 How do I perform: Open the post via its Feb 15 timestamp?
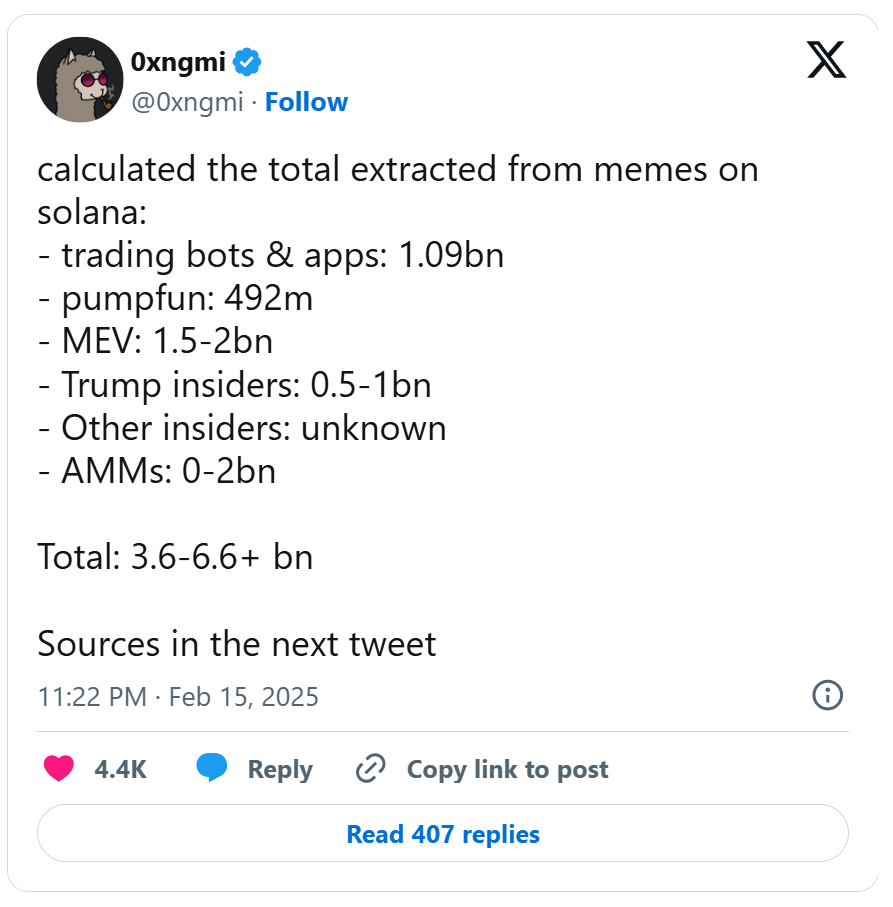[246, 696]
